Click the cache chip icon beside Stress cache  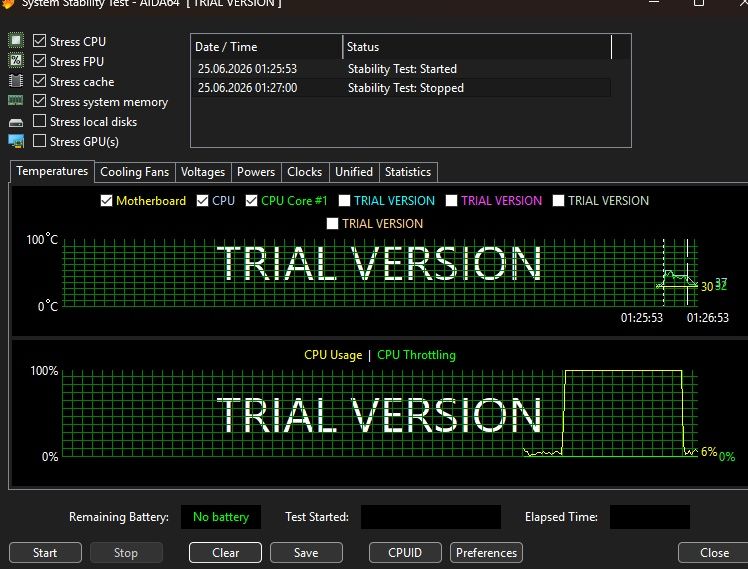point(16,81)
